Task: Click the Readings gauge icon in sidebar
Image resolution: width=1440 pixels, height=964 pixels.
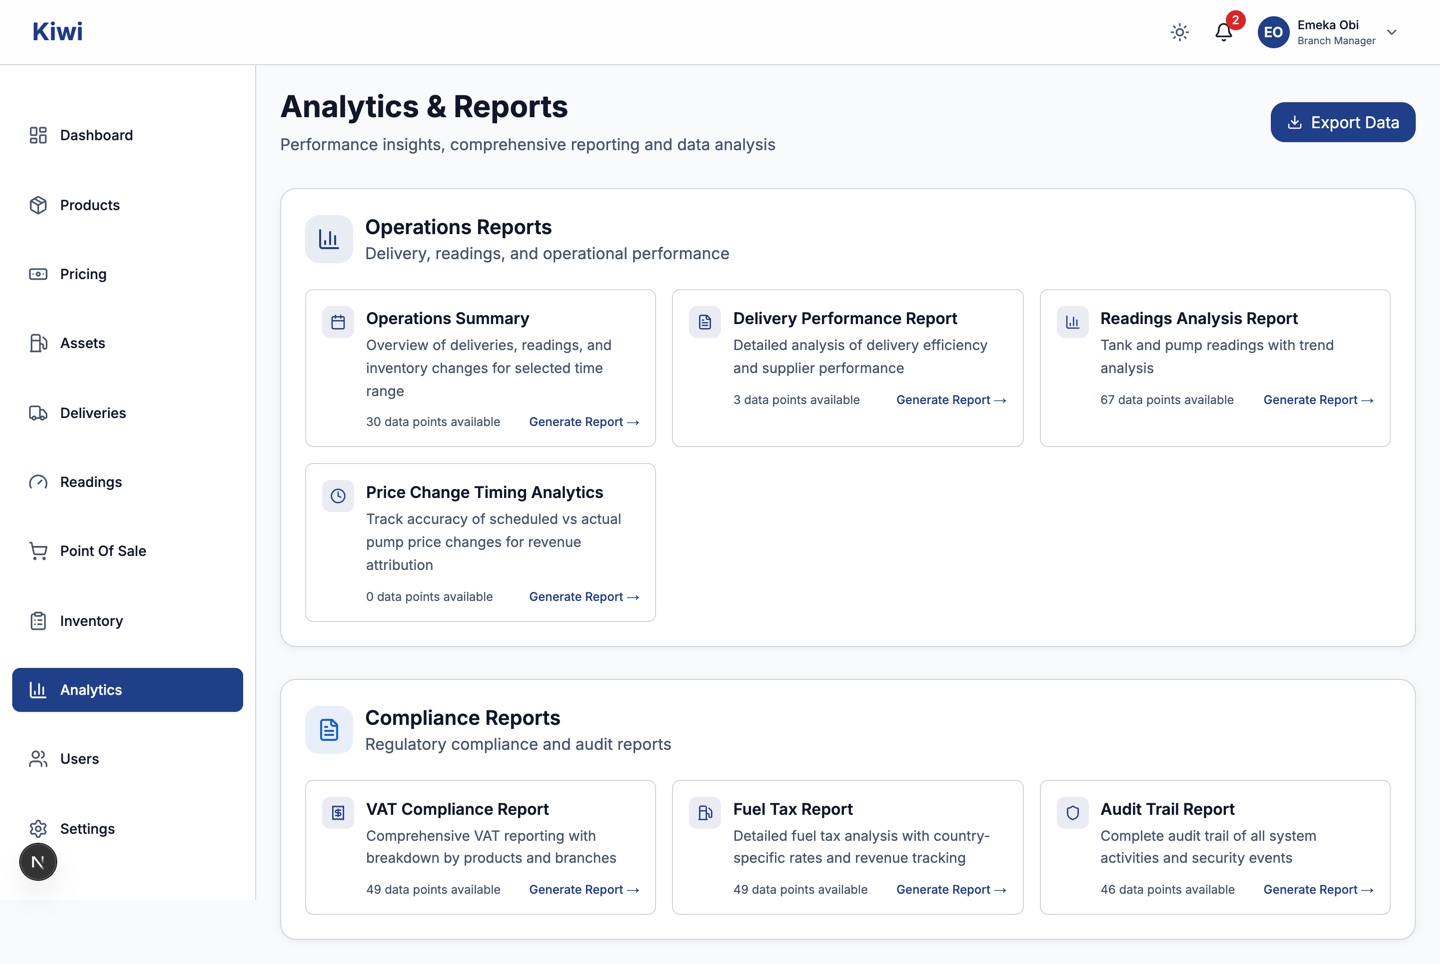Action: pyautogui.click(x=38, y=482)
